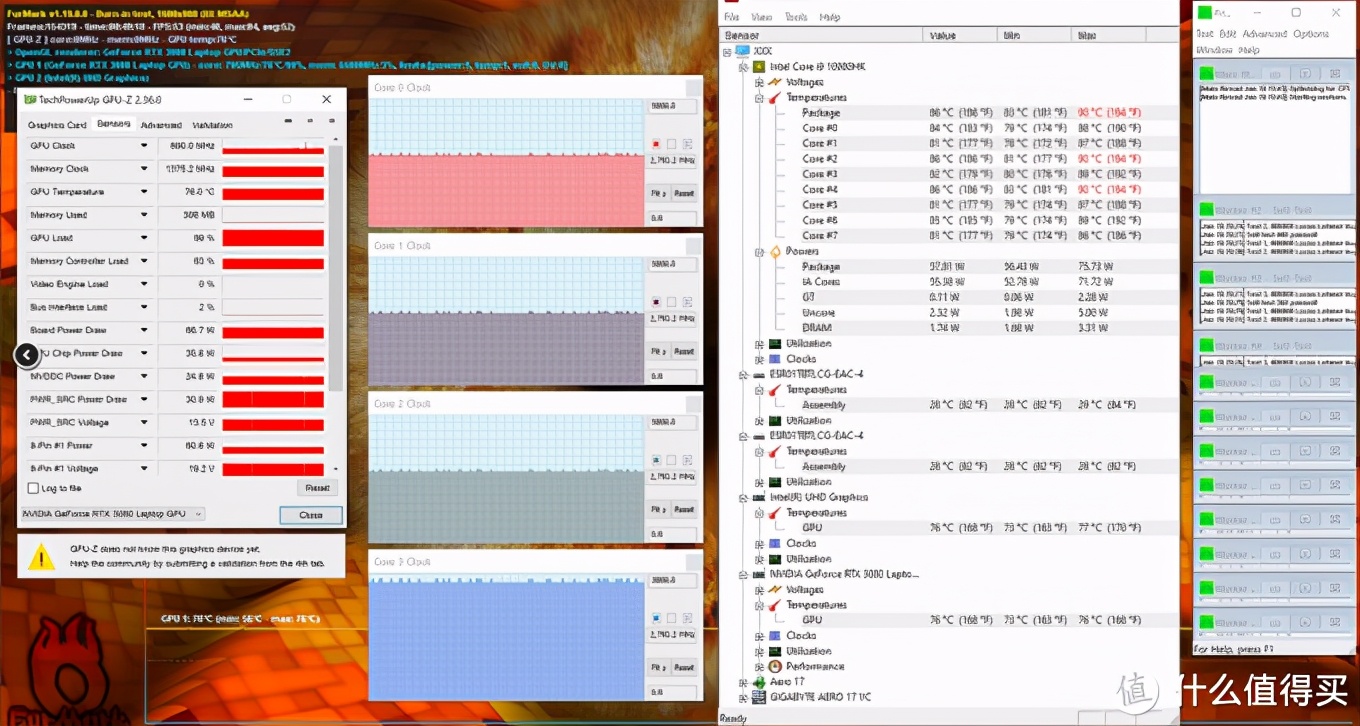Screen dimensions: 1360x726
Task: Click the orange Powers diamond icon in the sensor tree
Action: 775,251
